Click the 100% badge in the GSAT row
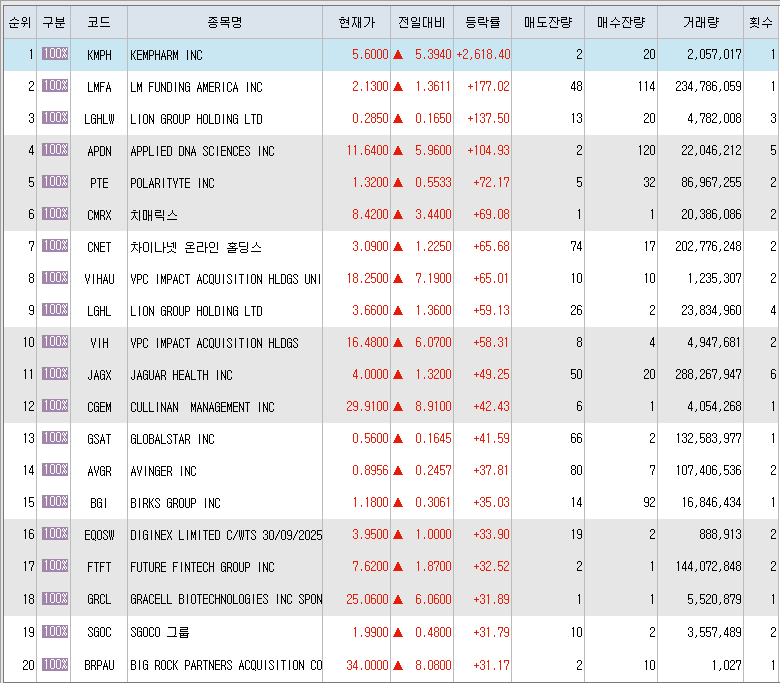Viewport: 780px width, 683px height. pos(55,438)
